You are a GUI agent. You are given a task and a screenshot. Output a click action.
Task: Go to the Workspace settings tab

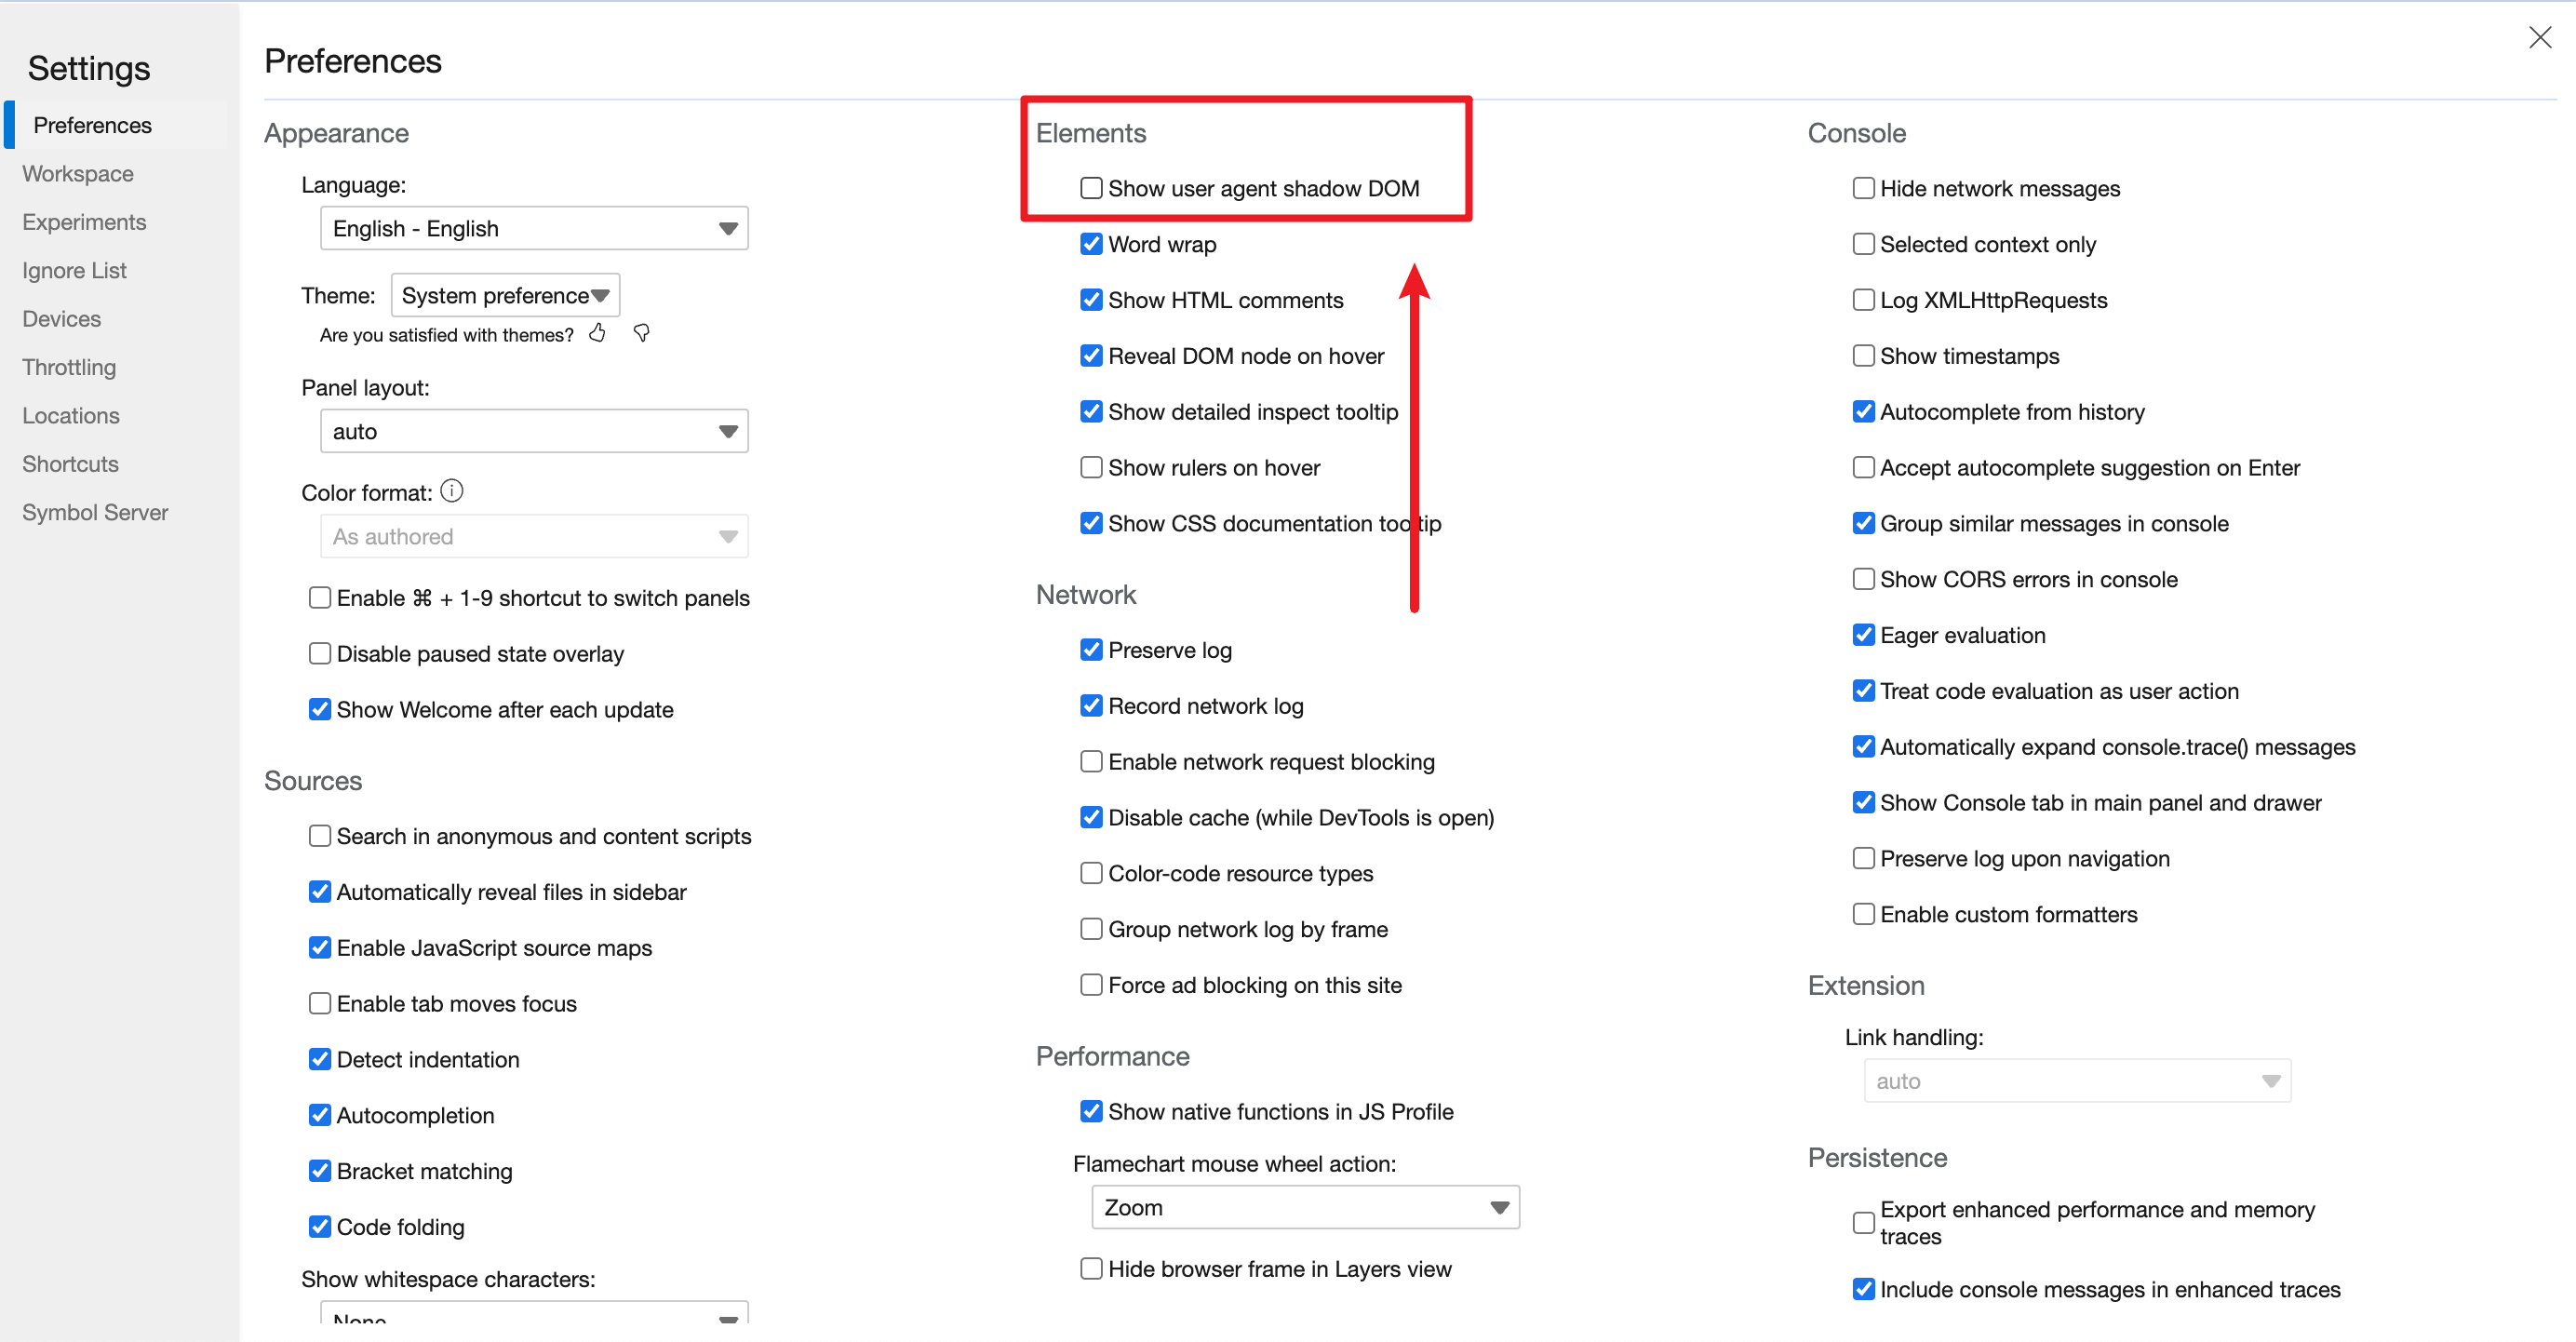(78, 174)
